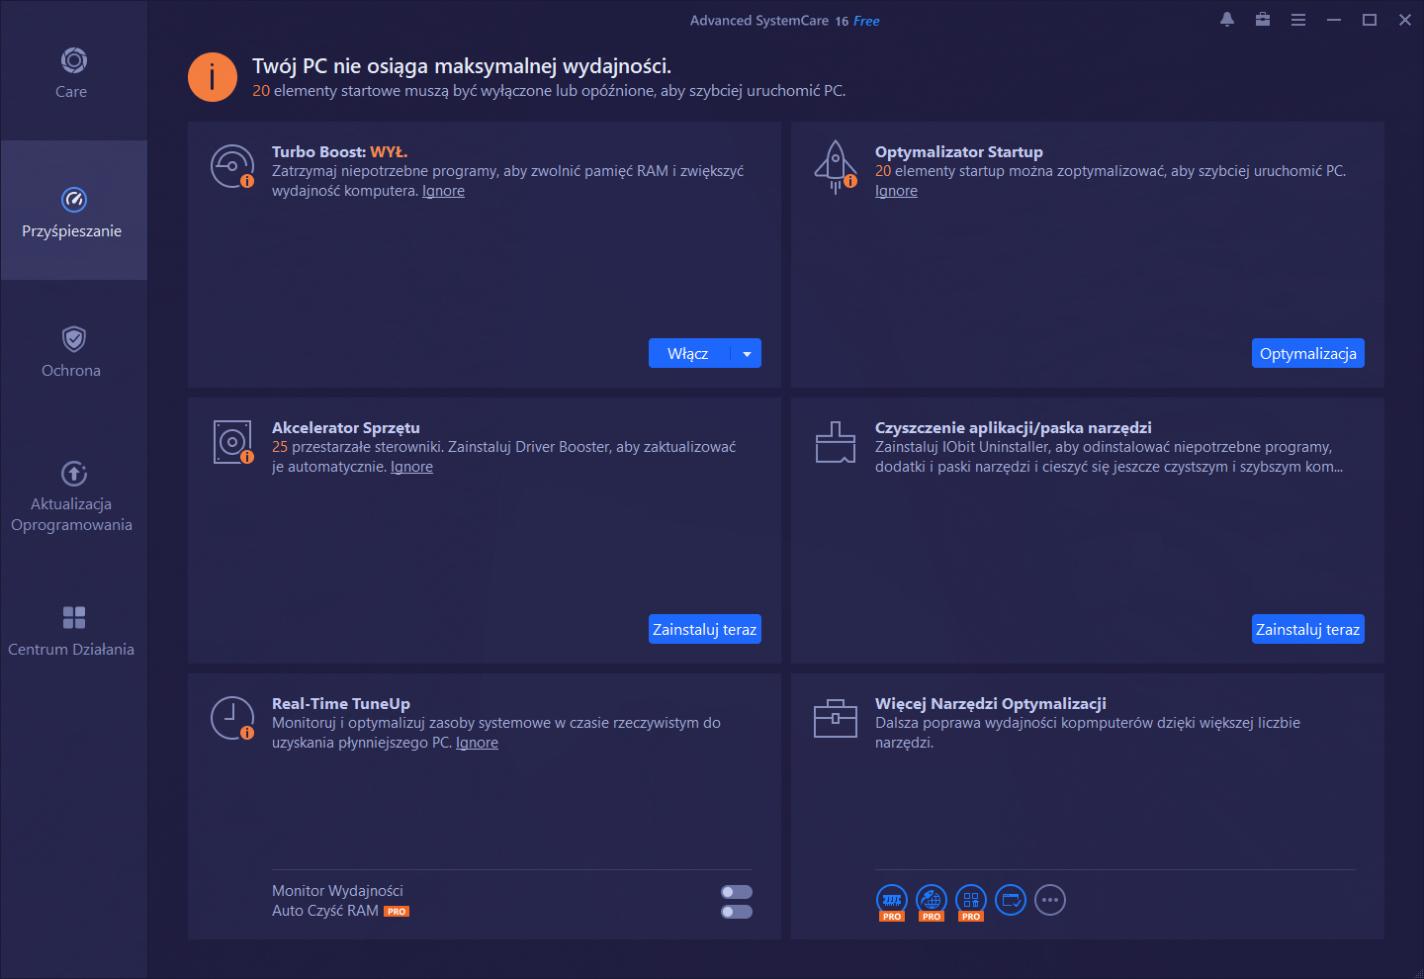Screen dimensions: 1424x979
Task: Click the RAM cleaner PRO tool icon
Action: click(x=891, y=899)
